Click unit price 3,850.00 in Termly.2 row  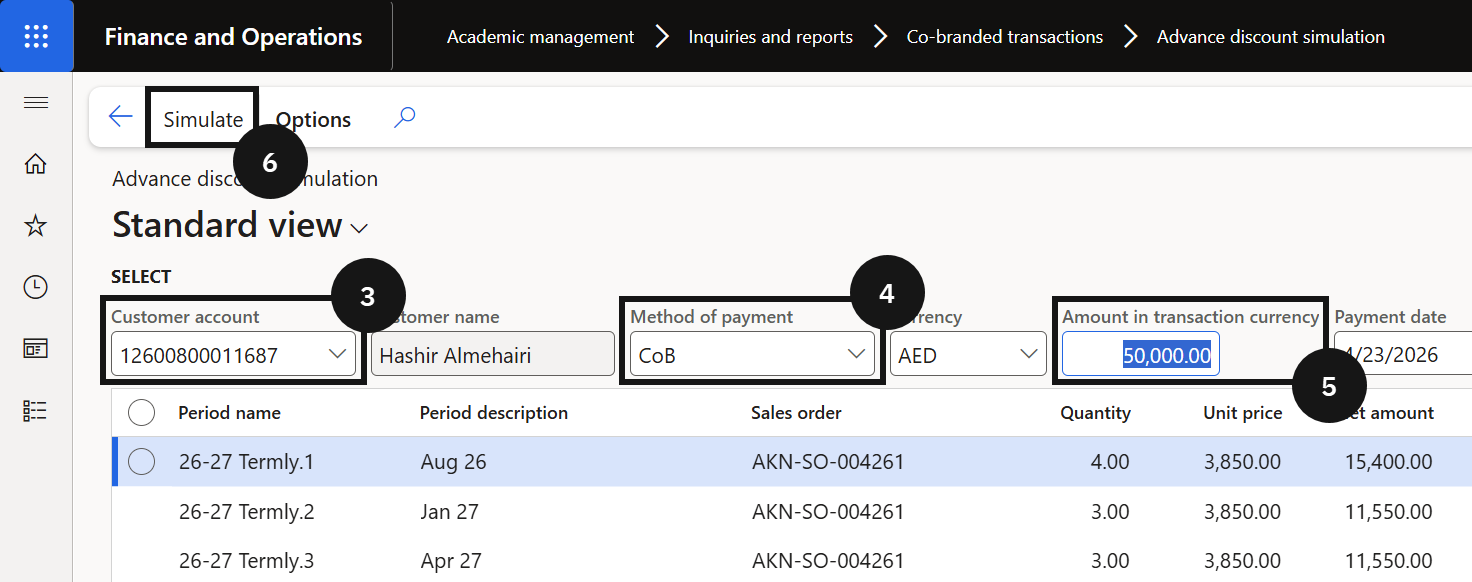(x=1242, y=512)
